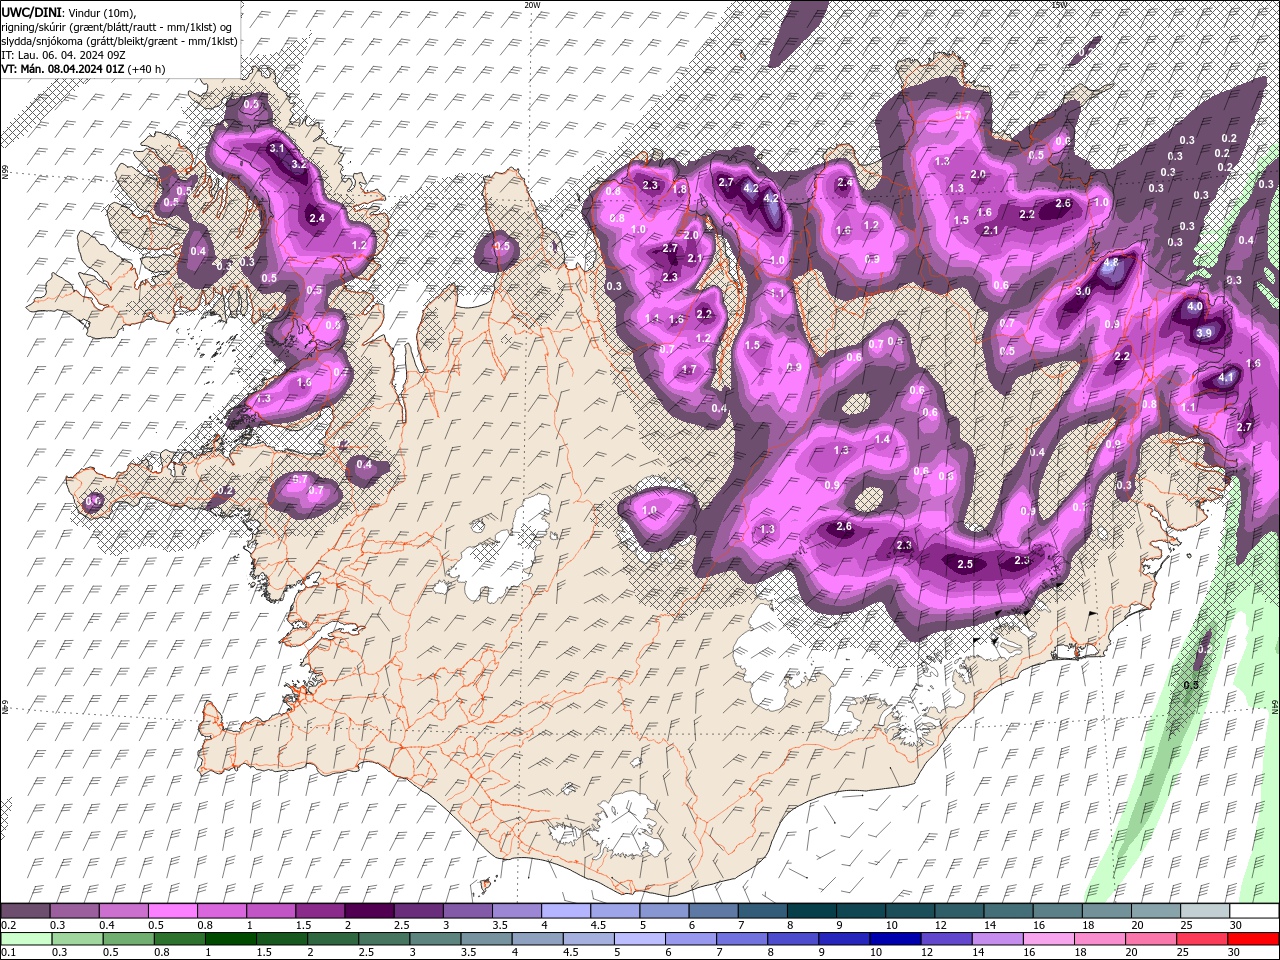Screen dimensions: 1280x960
Task: Click the 'rigning/skúrir' legend description line
Action: coord(118,26)
